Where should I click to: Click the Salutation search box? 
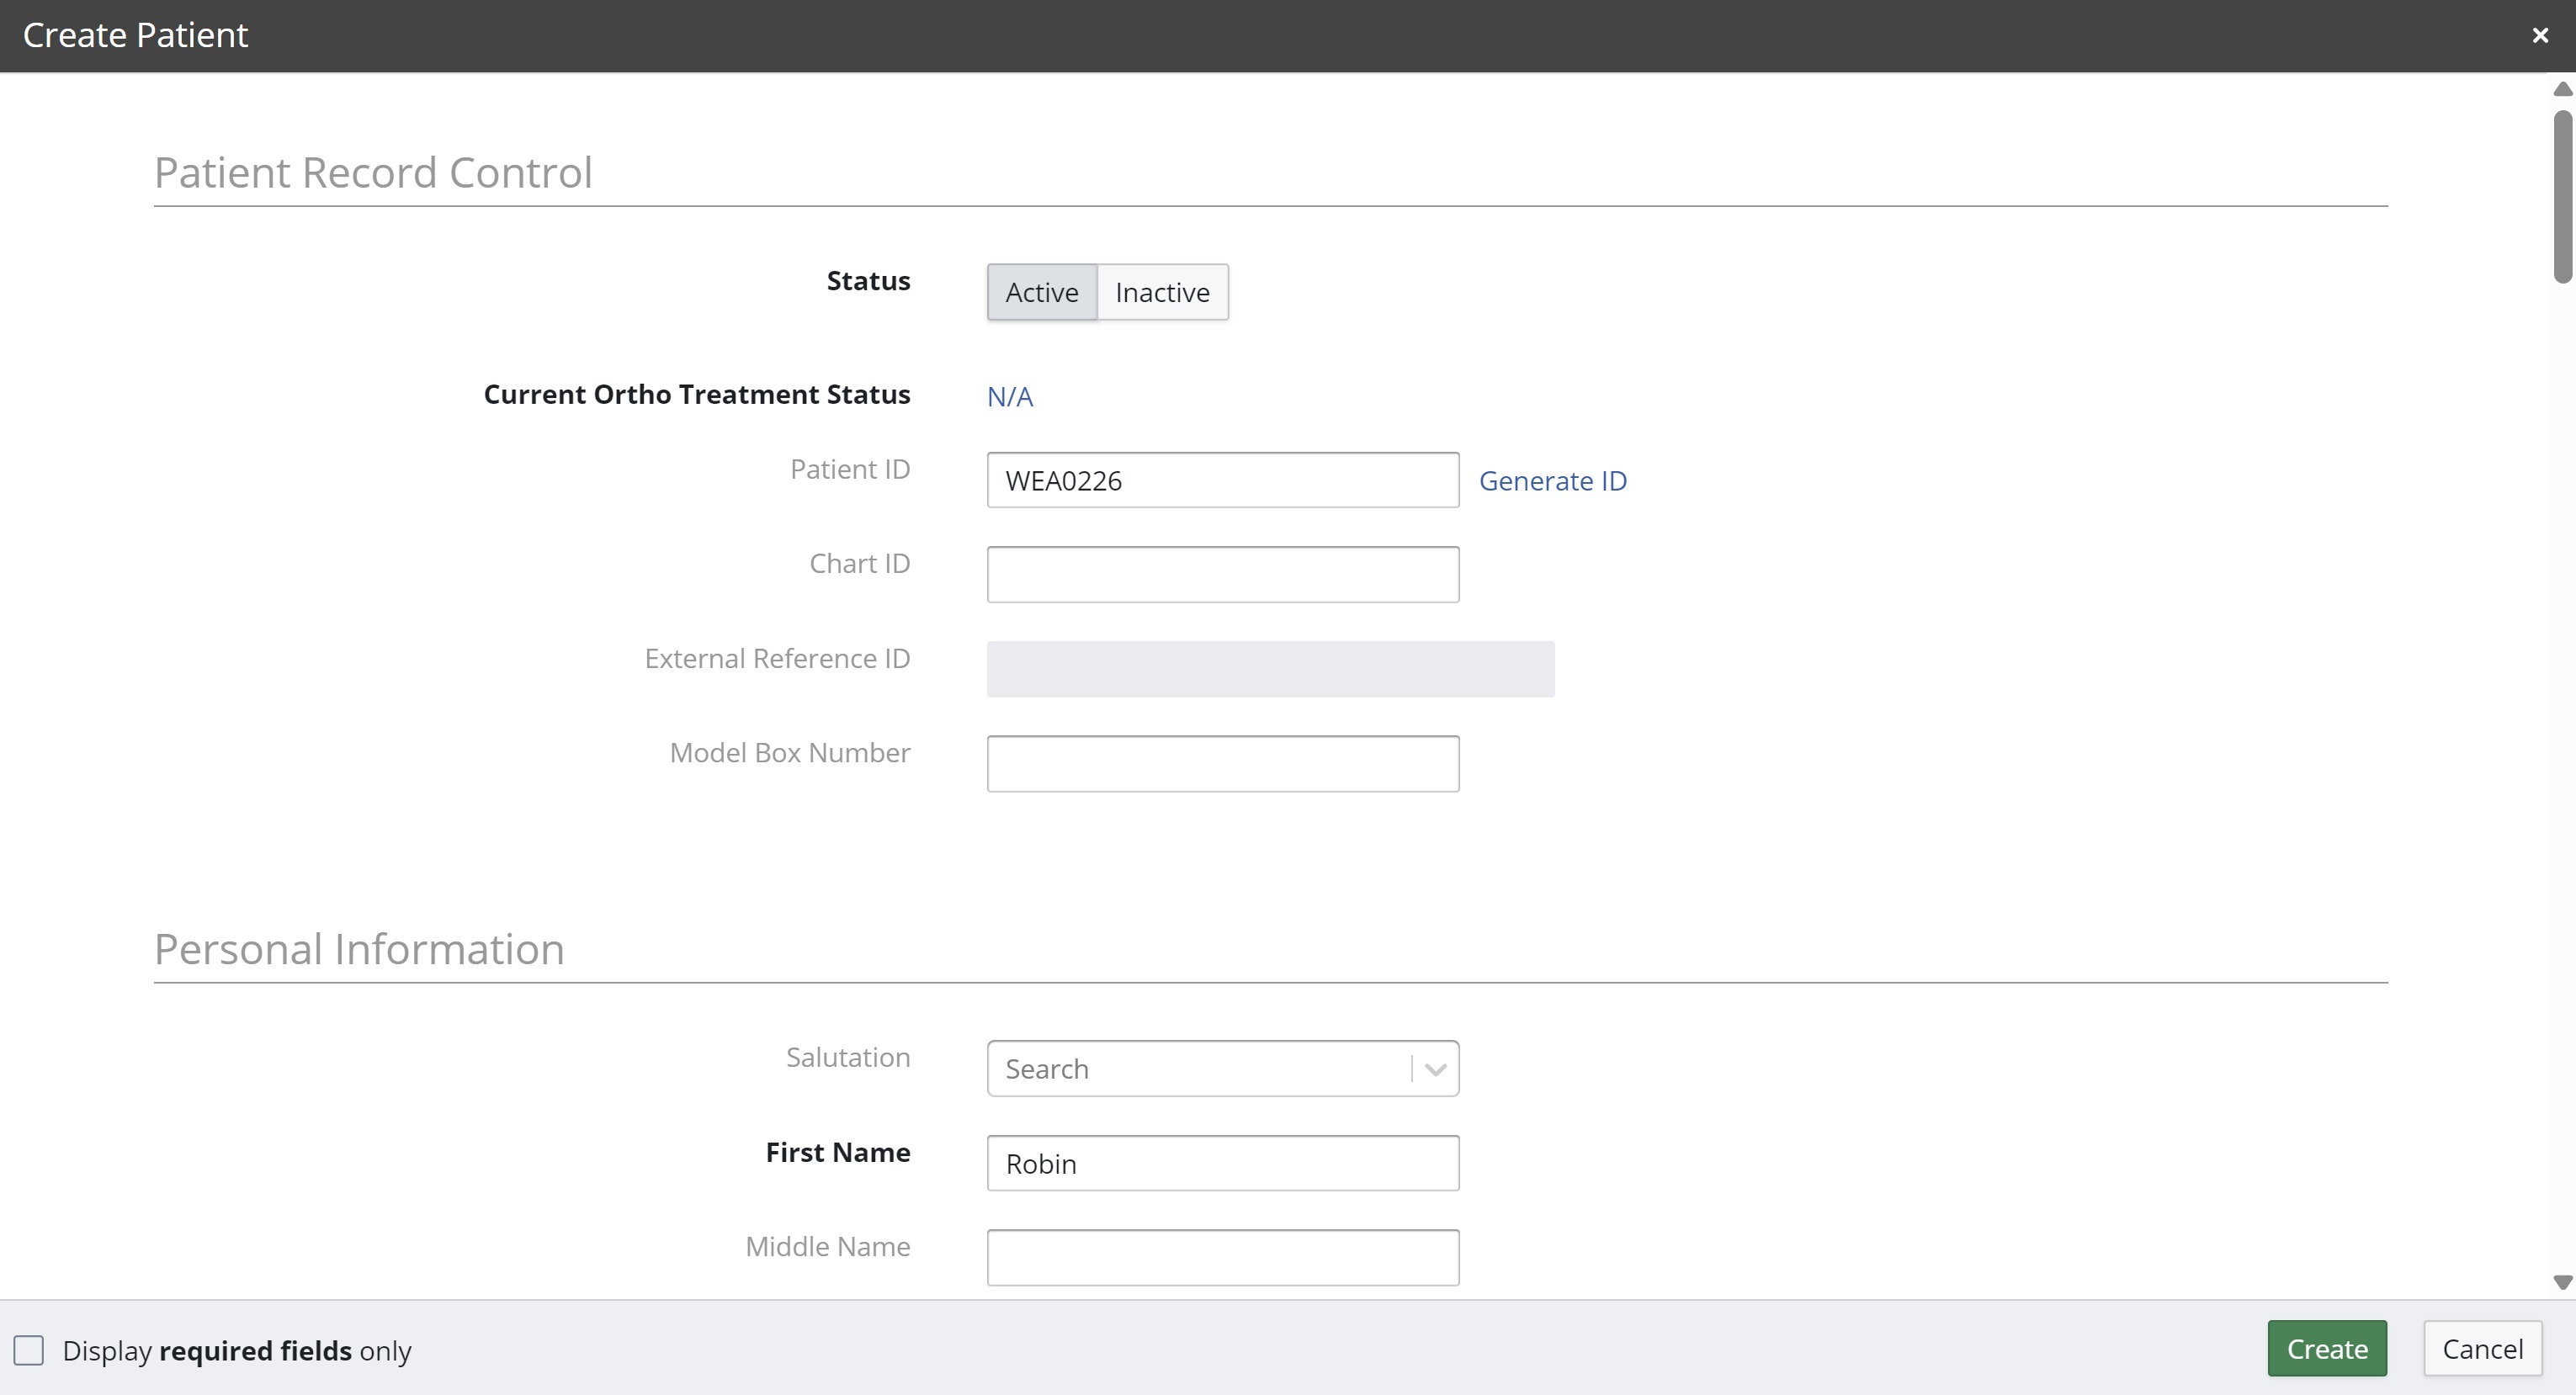click(x=1197, y=1069)
